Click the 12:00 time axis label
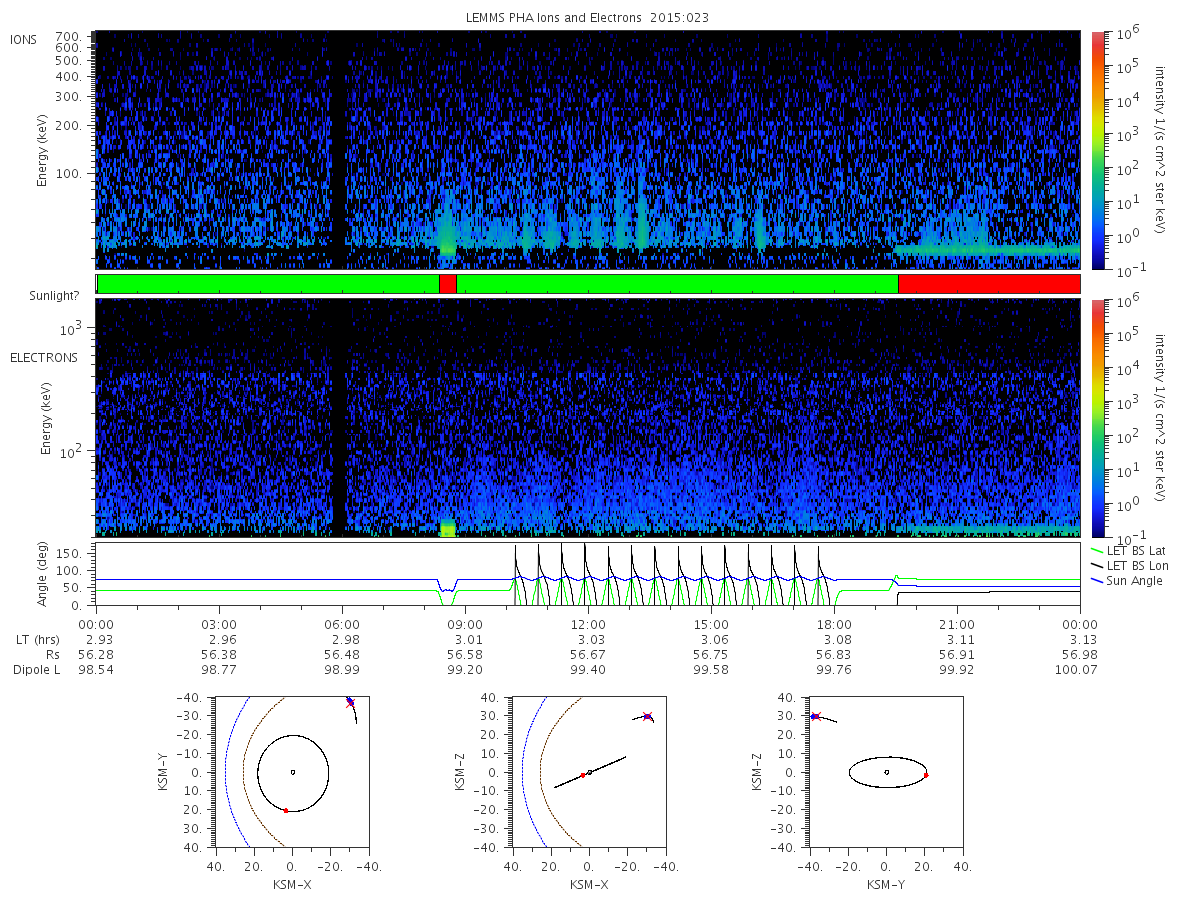 [589, 624]
